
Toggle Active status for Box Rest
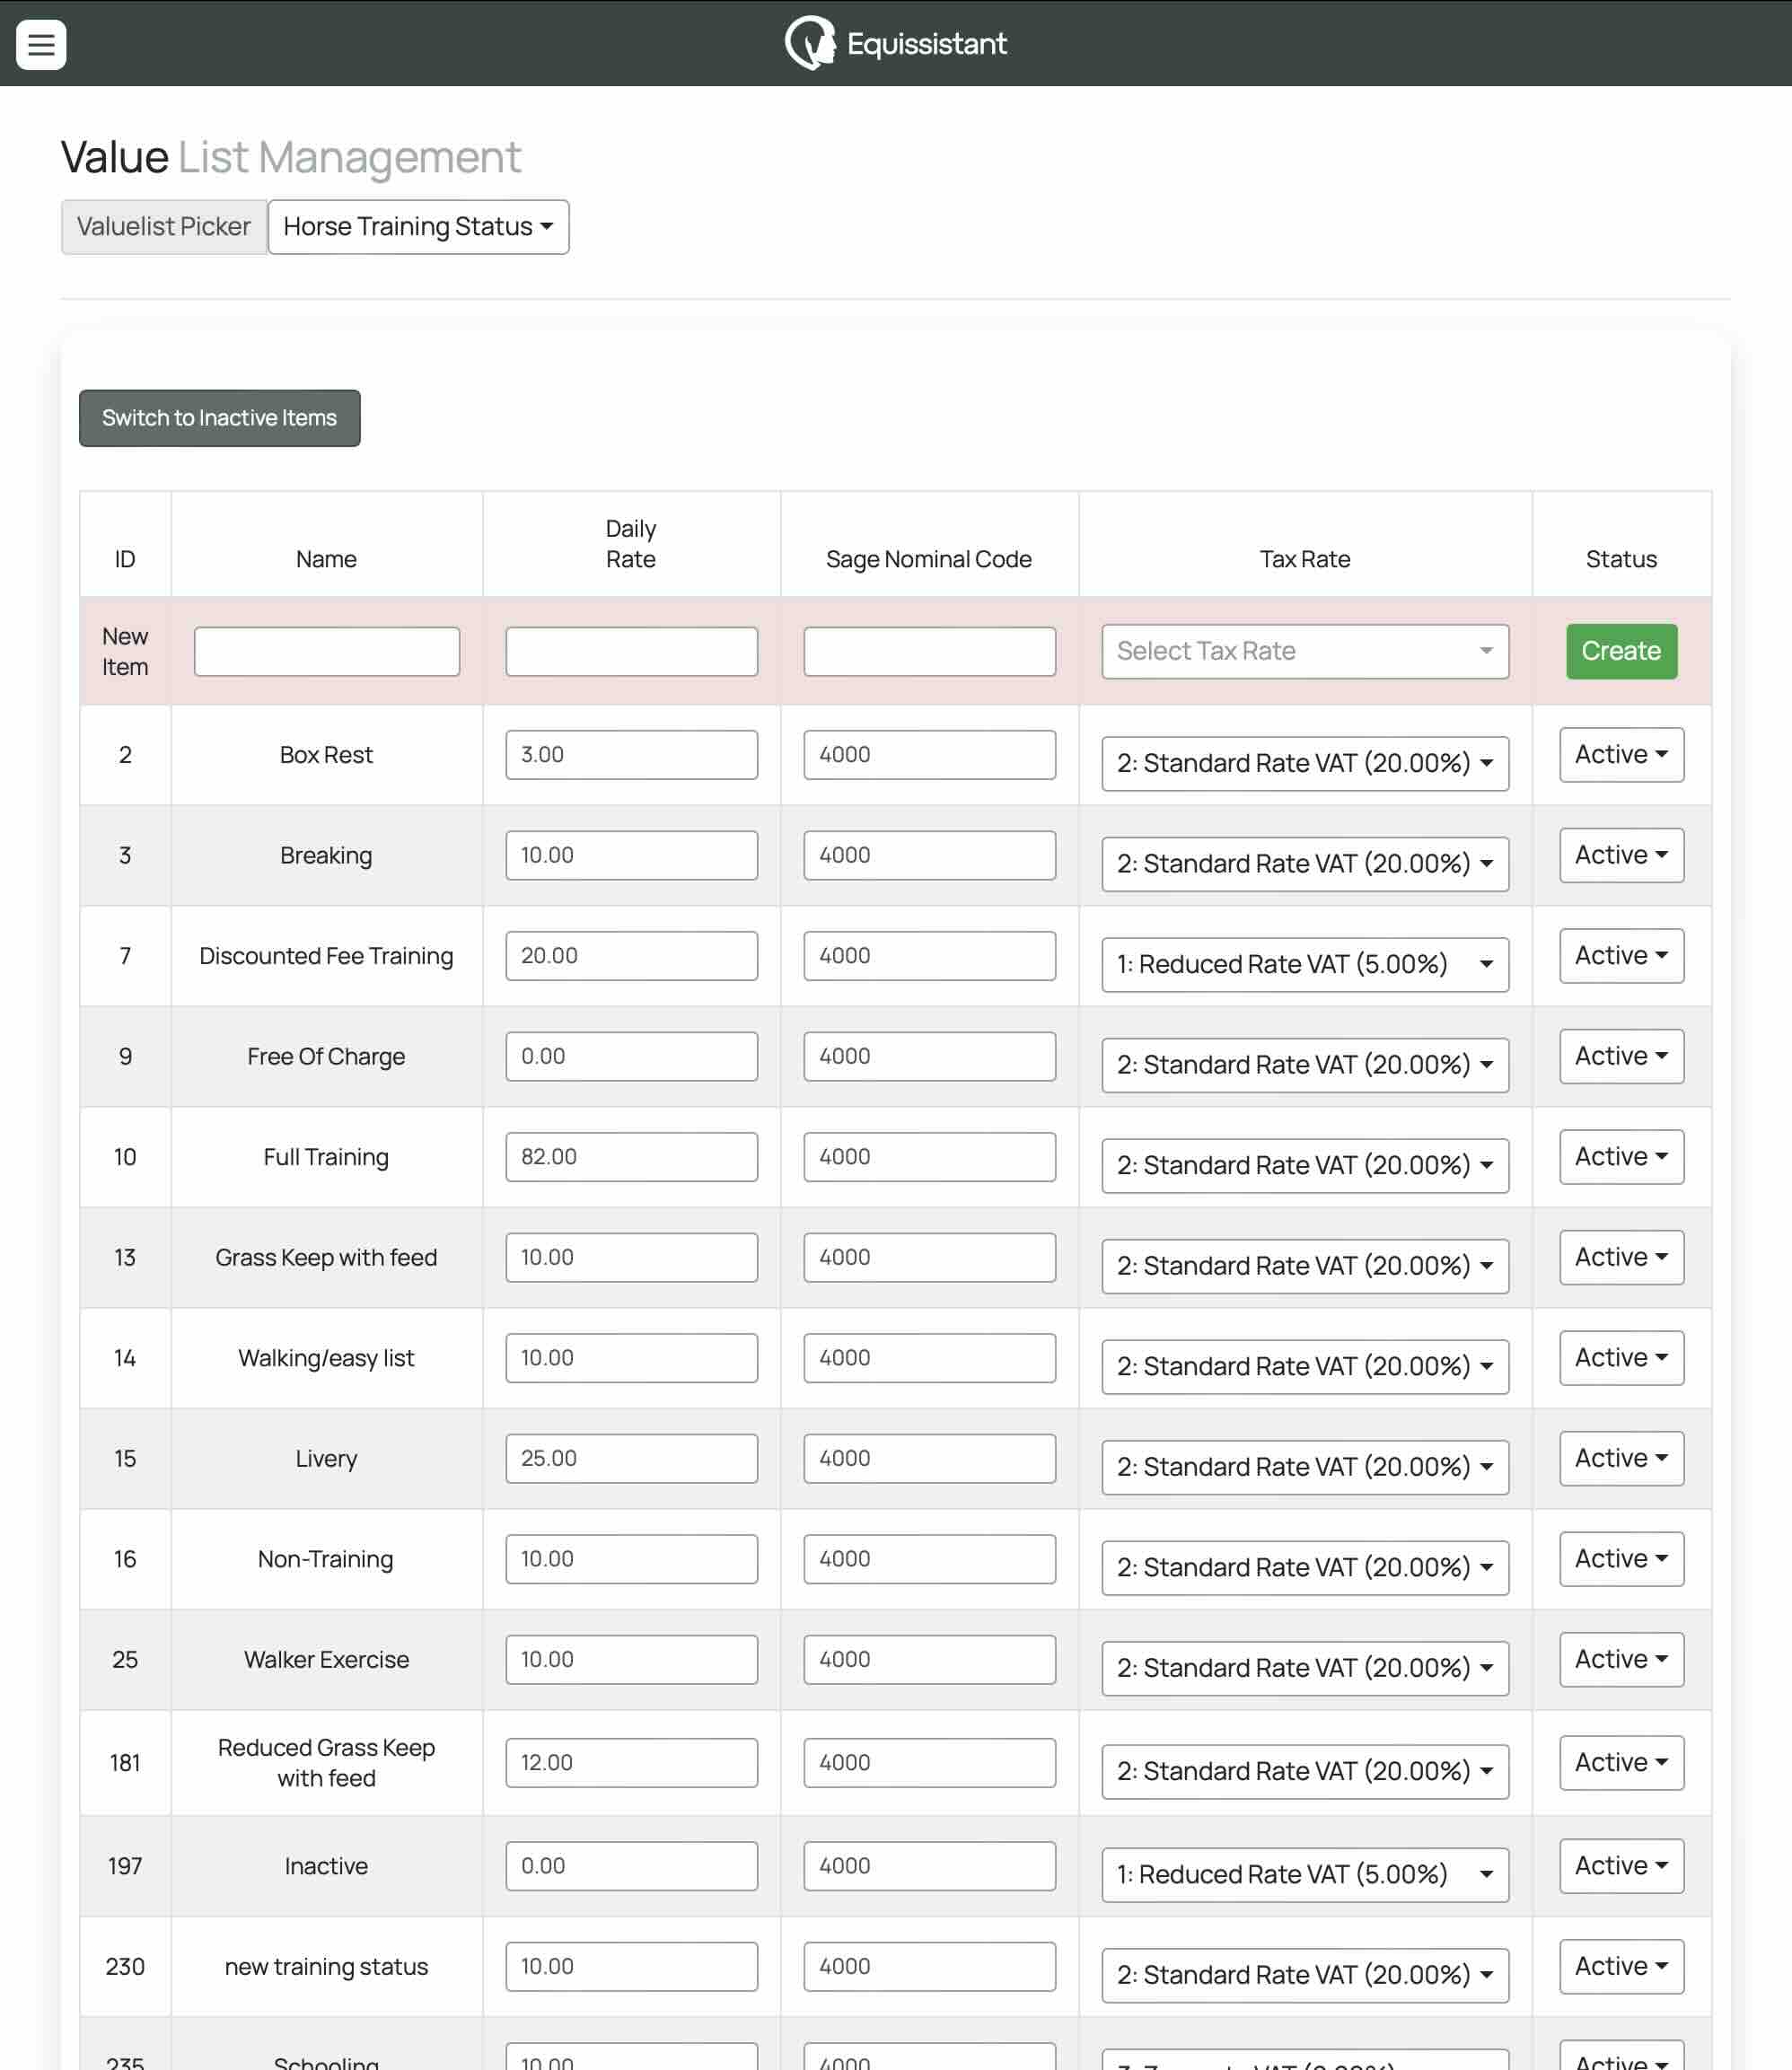[x=1620, y=754]
